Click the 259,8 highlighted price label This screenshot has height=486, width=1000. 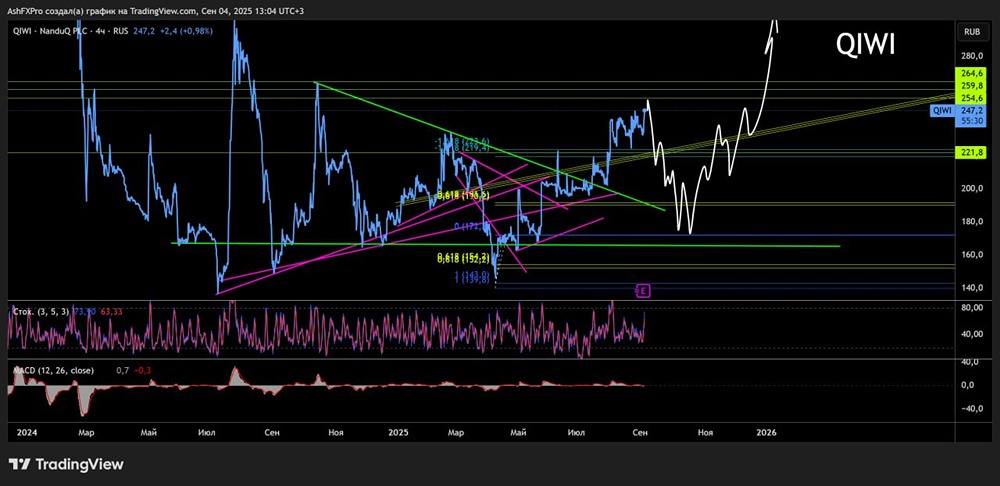click(970, 85)
